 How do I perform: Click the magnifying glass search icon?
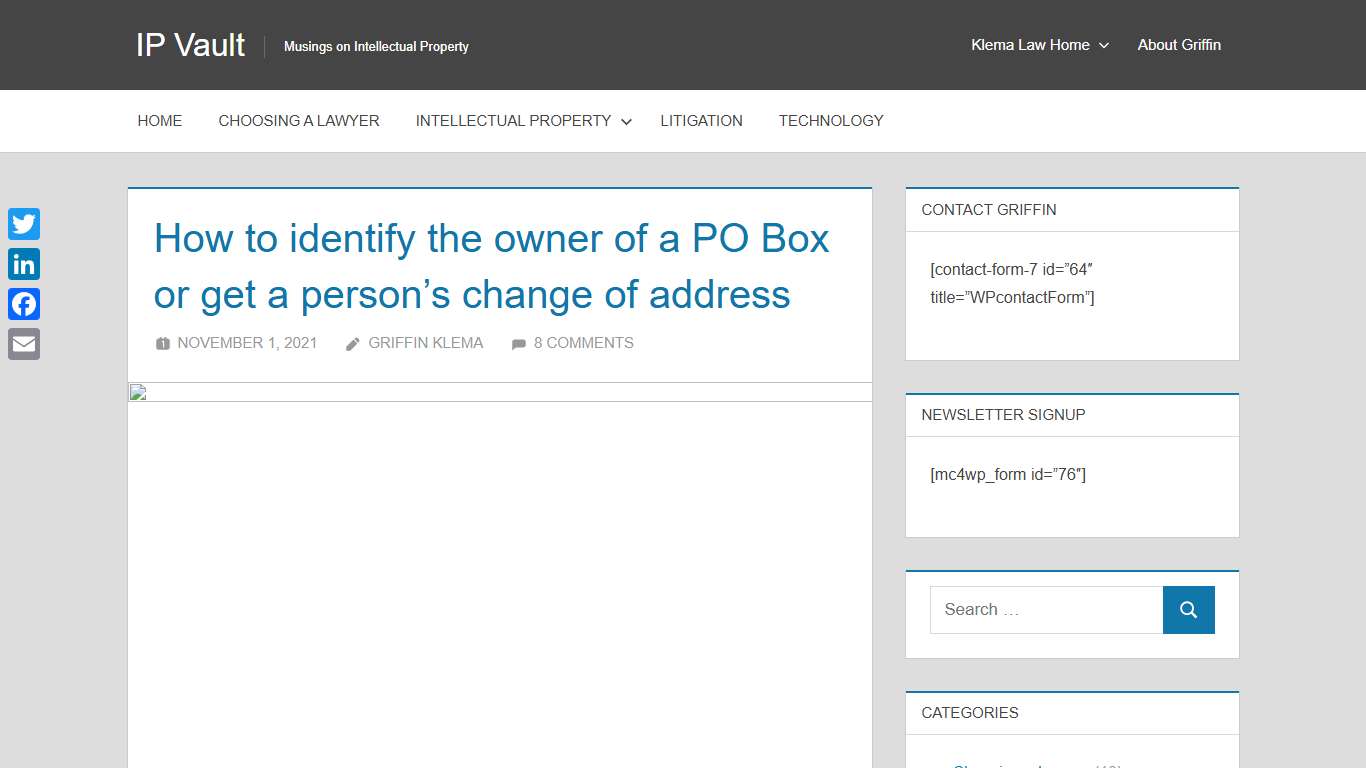pyautogui.click(x=1188, y=609)
